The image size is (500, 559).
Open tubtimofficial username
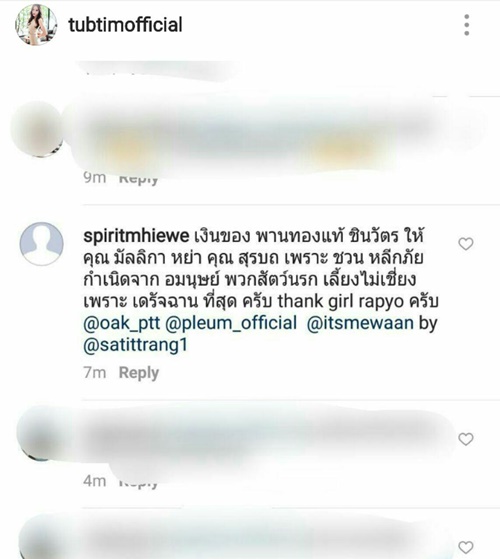pyautogui.click(x=125, y=25)
